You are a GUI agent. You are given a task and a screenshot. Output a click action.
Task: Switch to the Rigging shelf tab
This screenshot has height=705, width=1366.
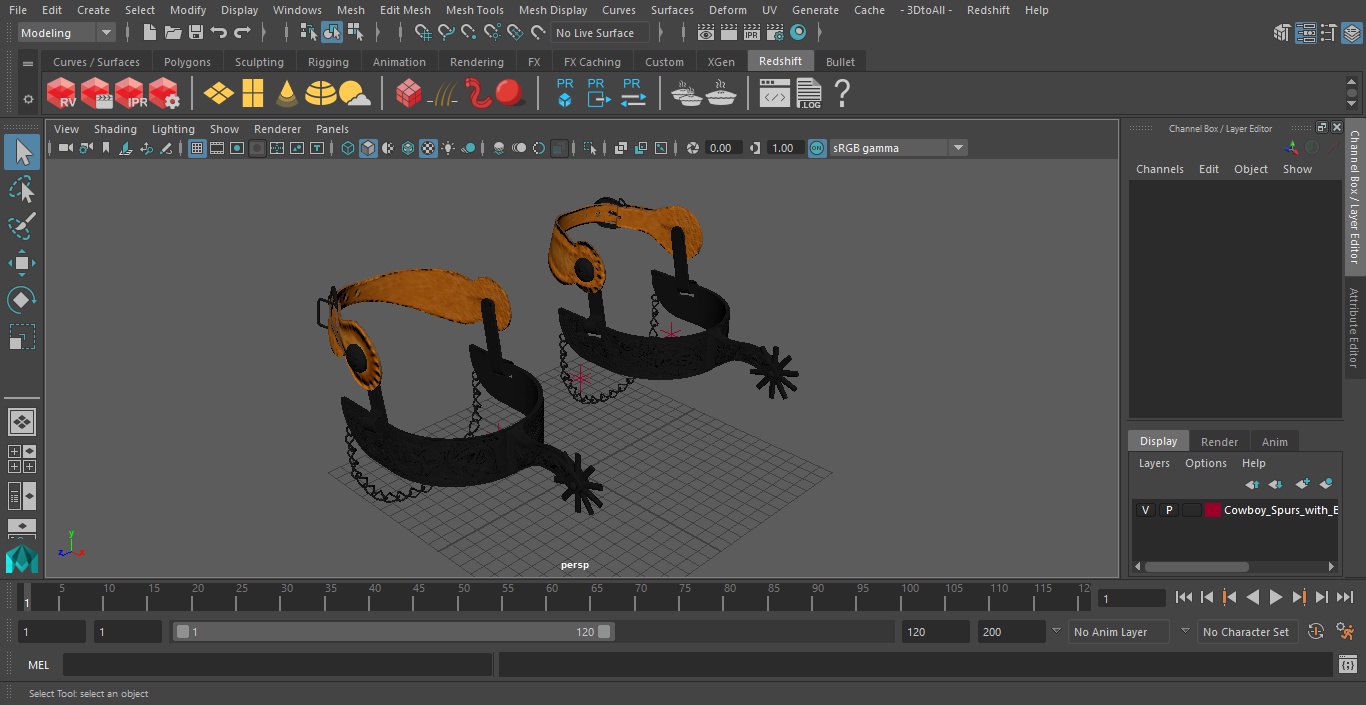pyautogui.click(x=328, y=62)
